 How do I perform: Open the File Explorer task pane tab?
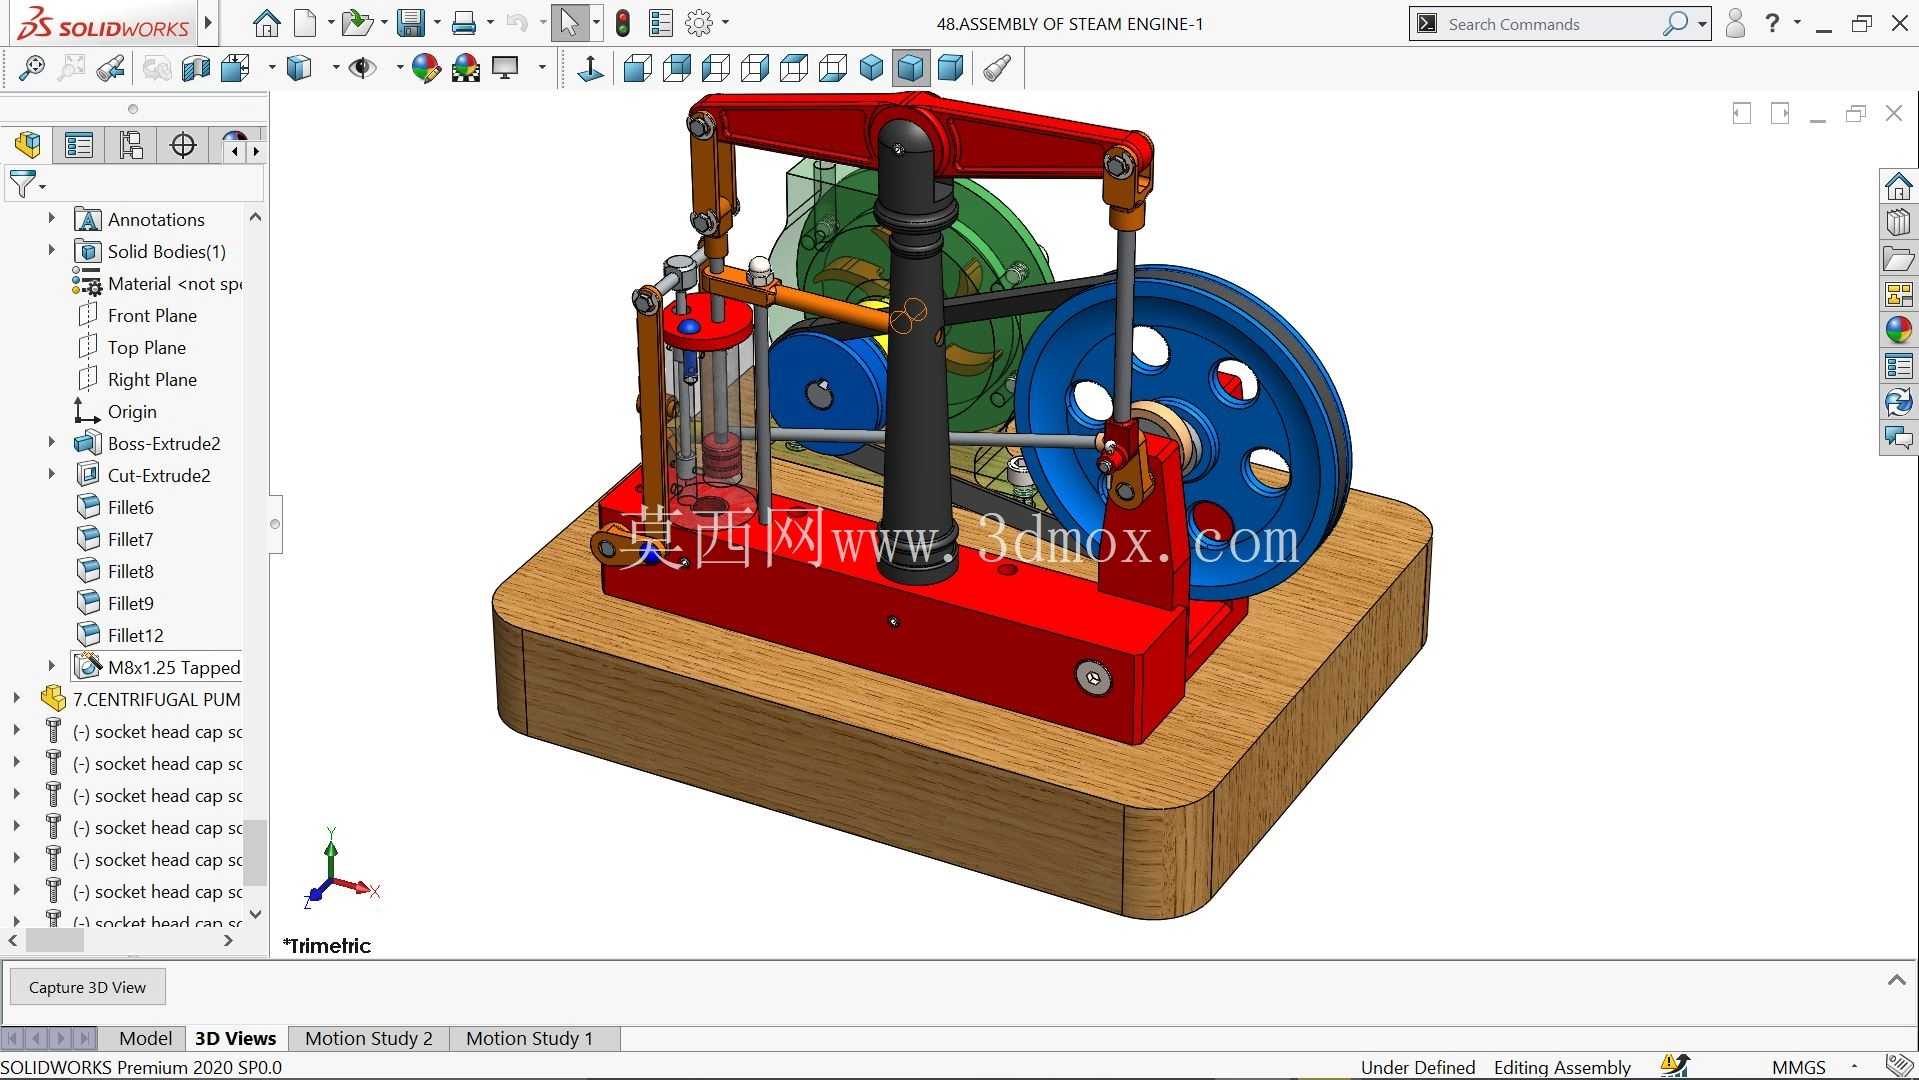tap(1898, 258)
